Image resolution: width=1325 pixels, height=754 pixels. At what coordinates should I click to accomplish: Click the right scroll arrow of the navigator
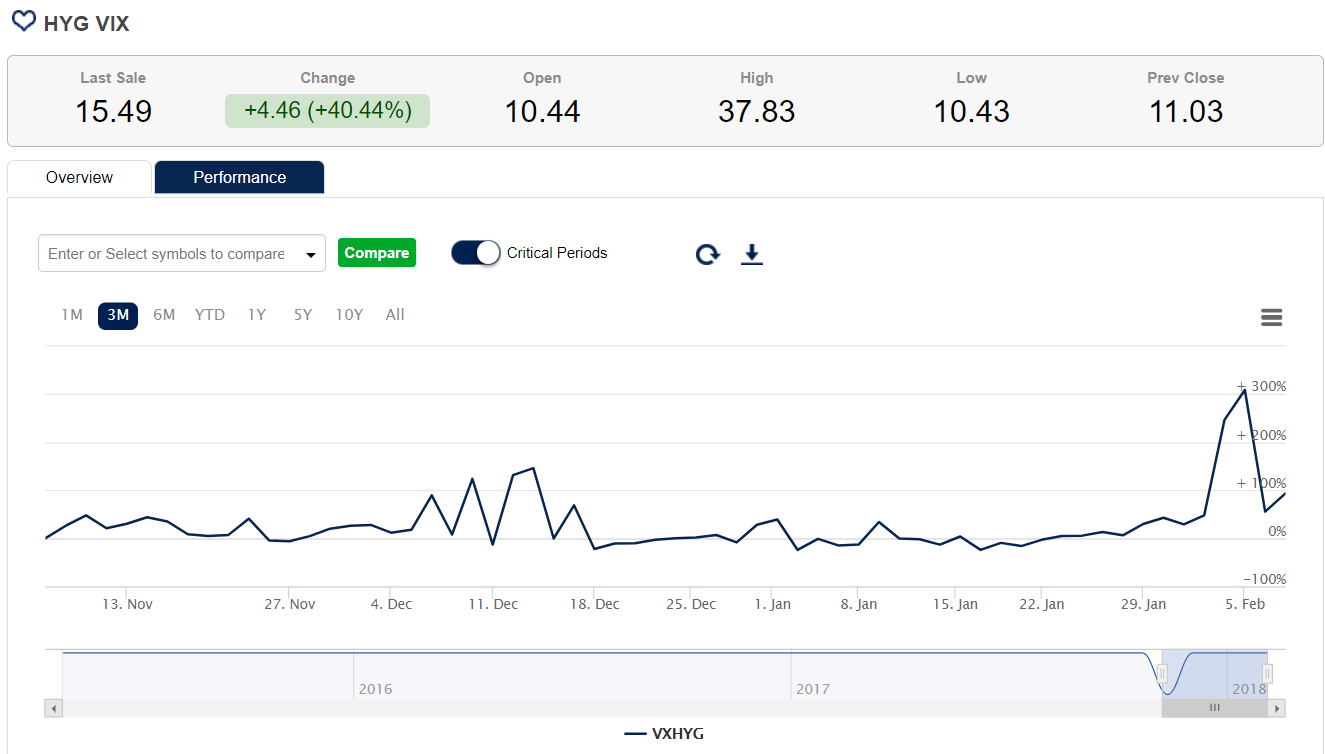(1276, 708)
